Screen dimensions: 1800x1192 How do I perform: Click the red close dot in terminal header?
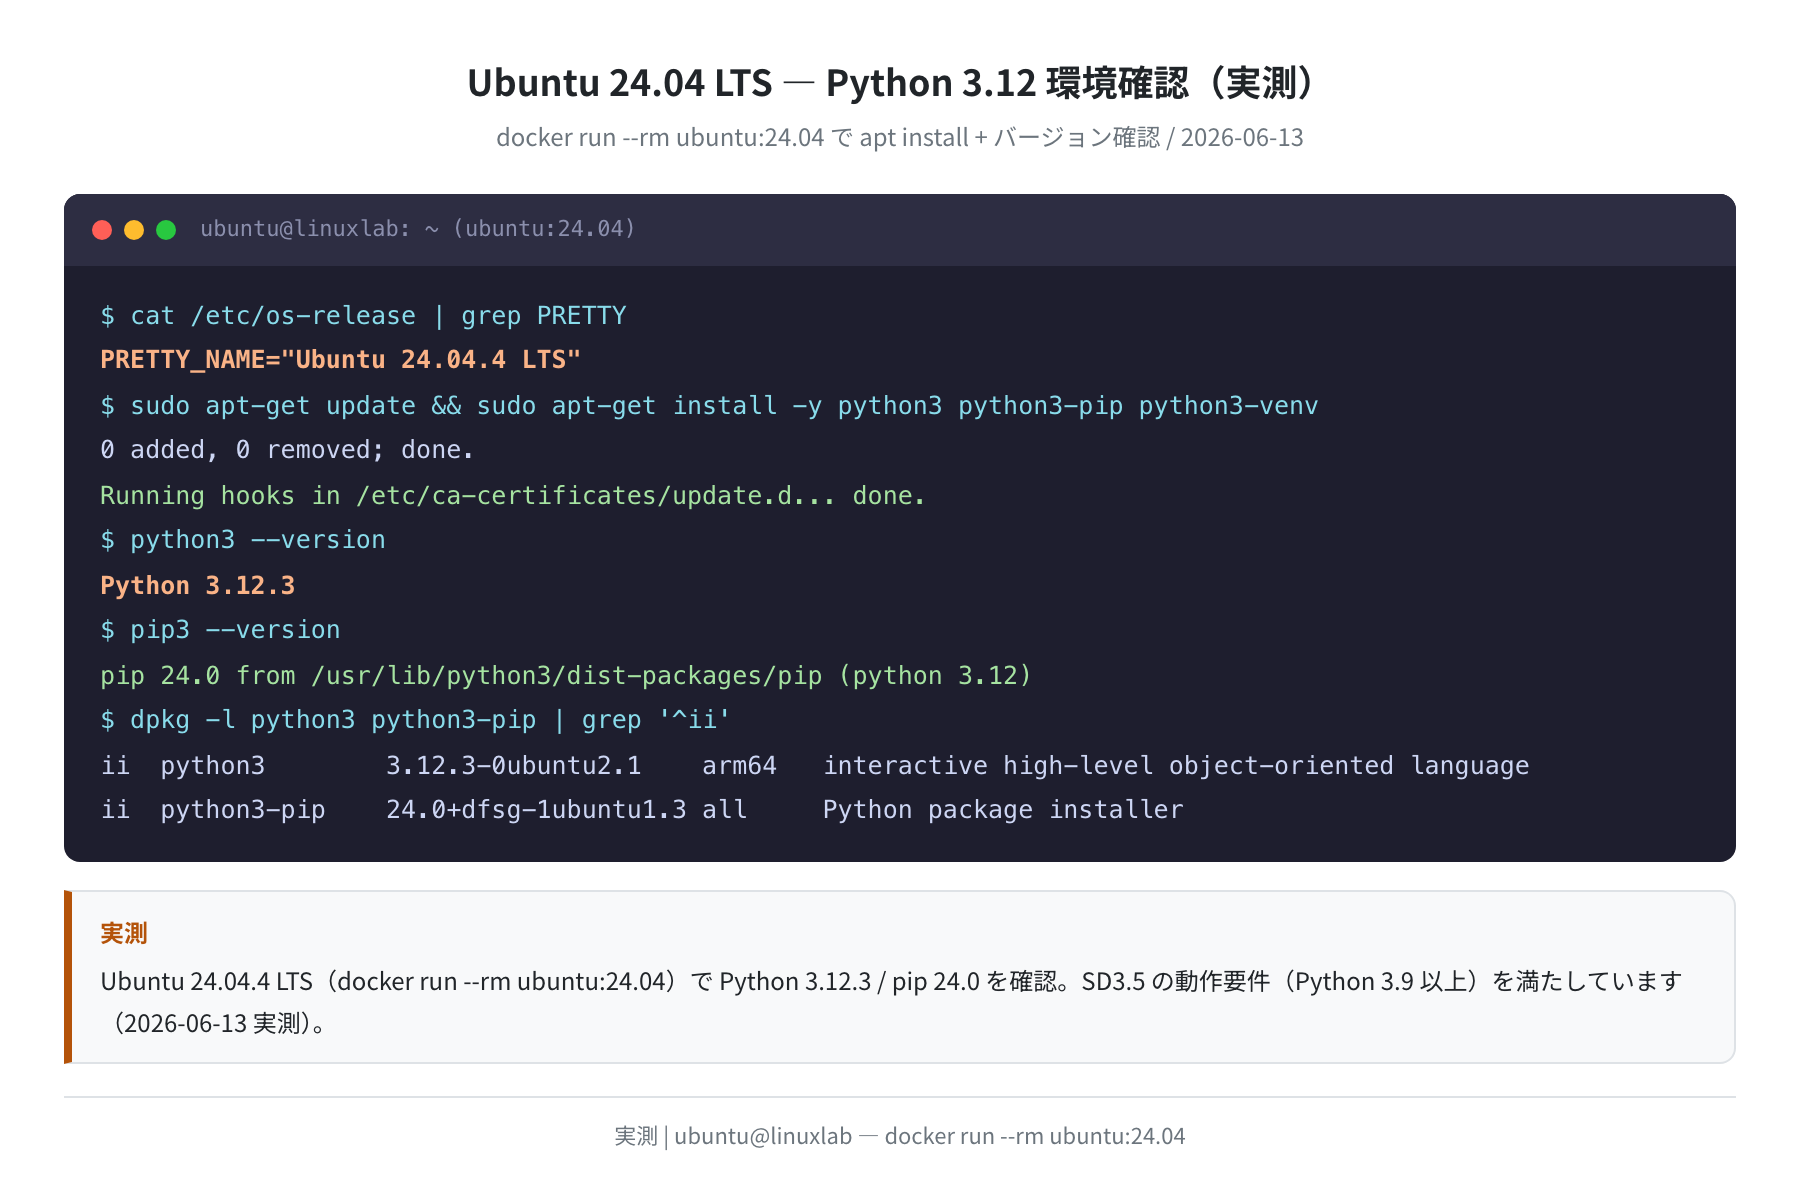click(102, 230)
